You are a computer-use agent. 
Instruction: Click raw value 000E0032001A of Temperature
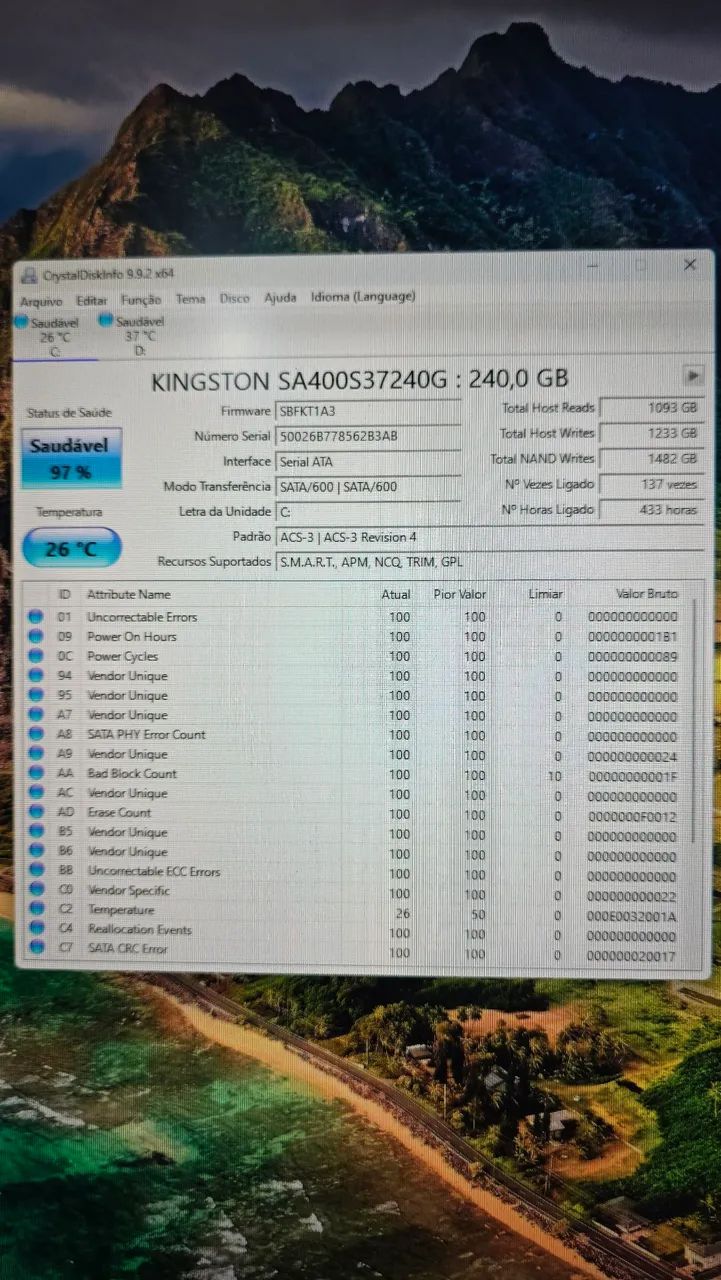pyautogui.click(x=632, y=916)
